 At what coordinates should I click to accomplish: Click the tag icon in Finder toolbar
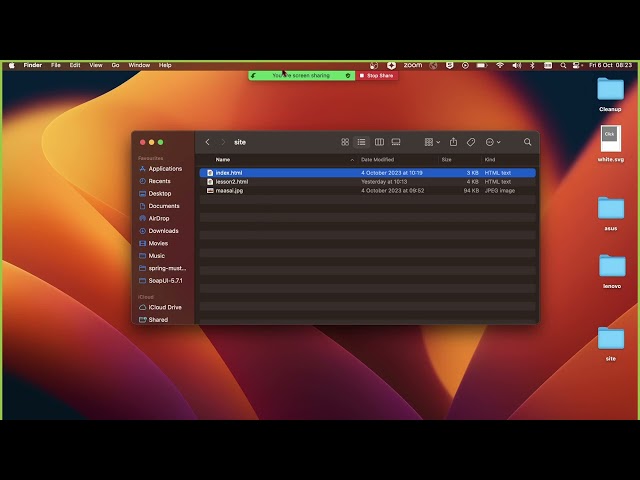pyautogui.click(x=471, y=142)
